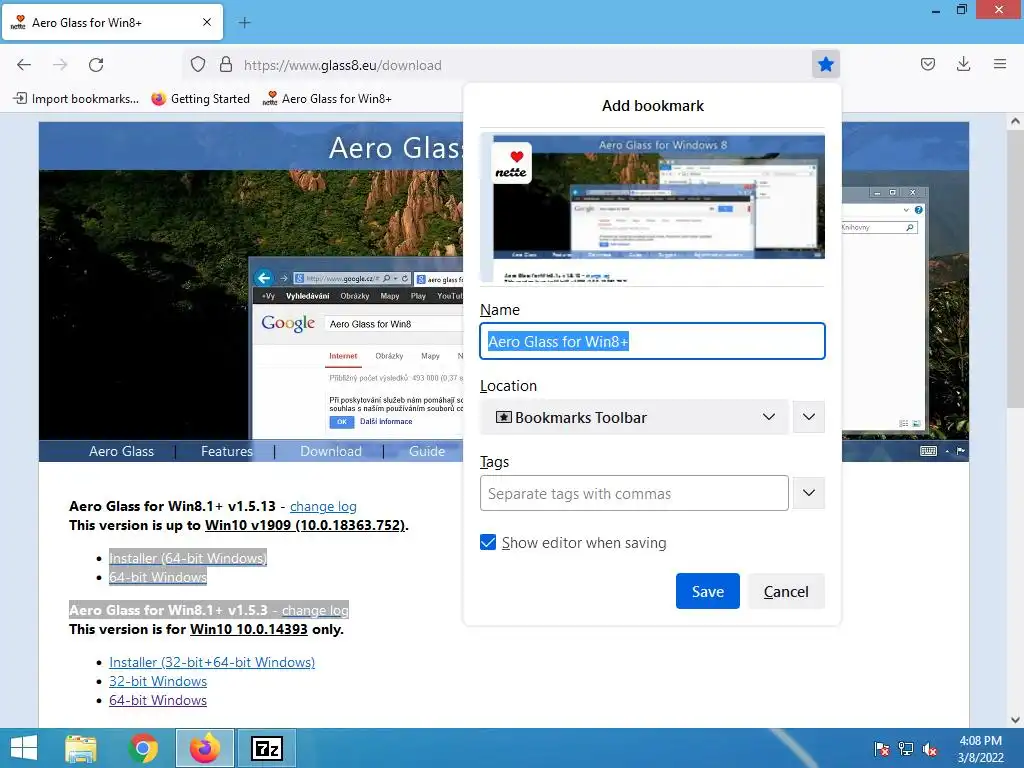Click the Firefox taskbar icon

click(204, 748)
